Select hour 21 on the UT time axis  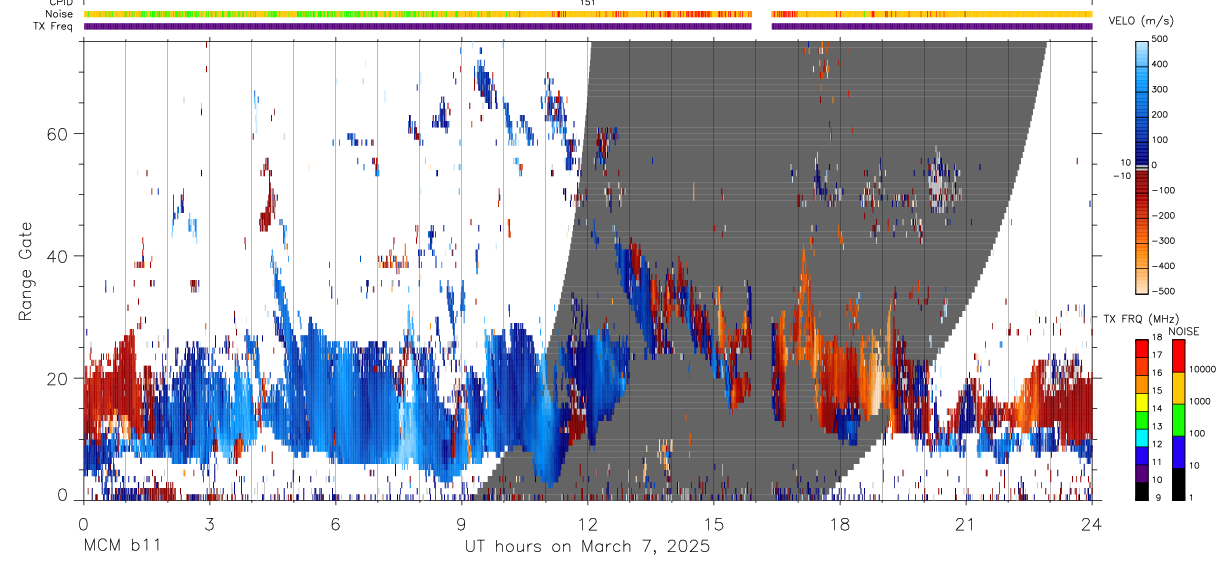[965, 523]
